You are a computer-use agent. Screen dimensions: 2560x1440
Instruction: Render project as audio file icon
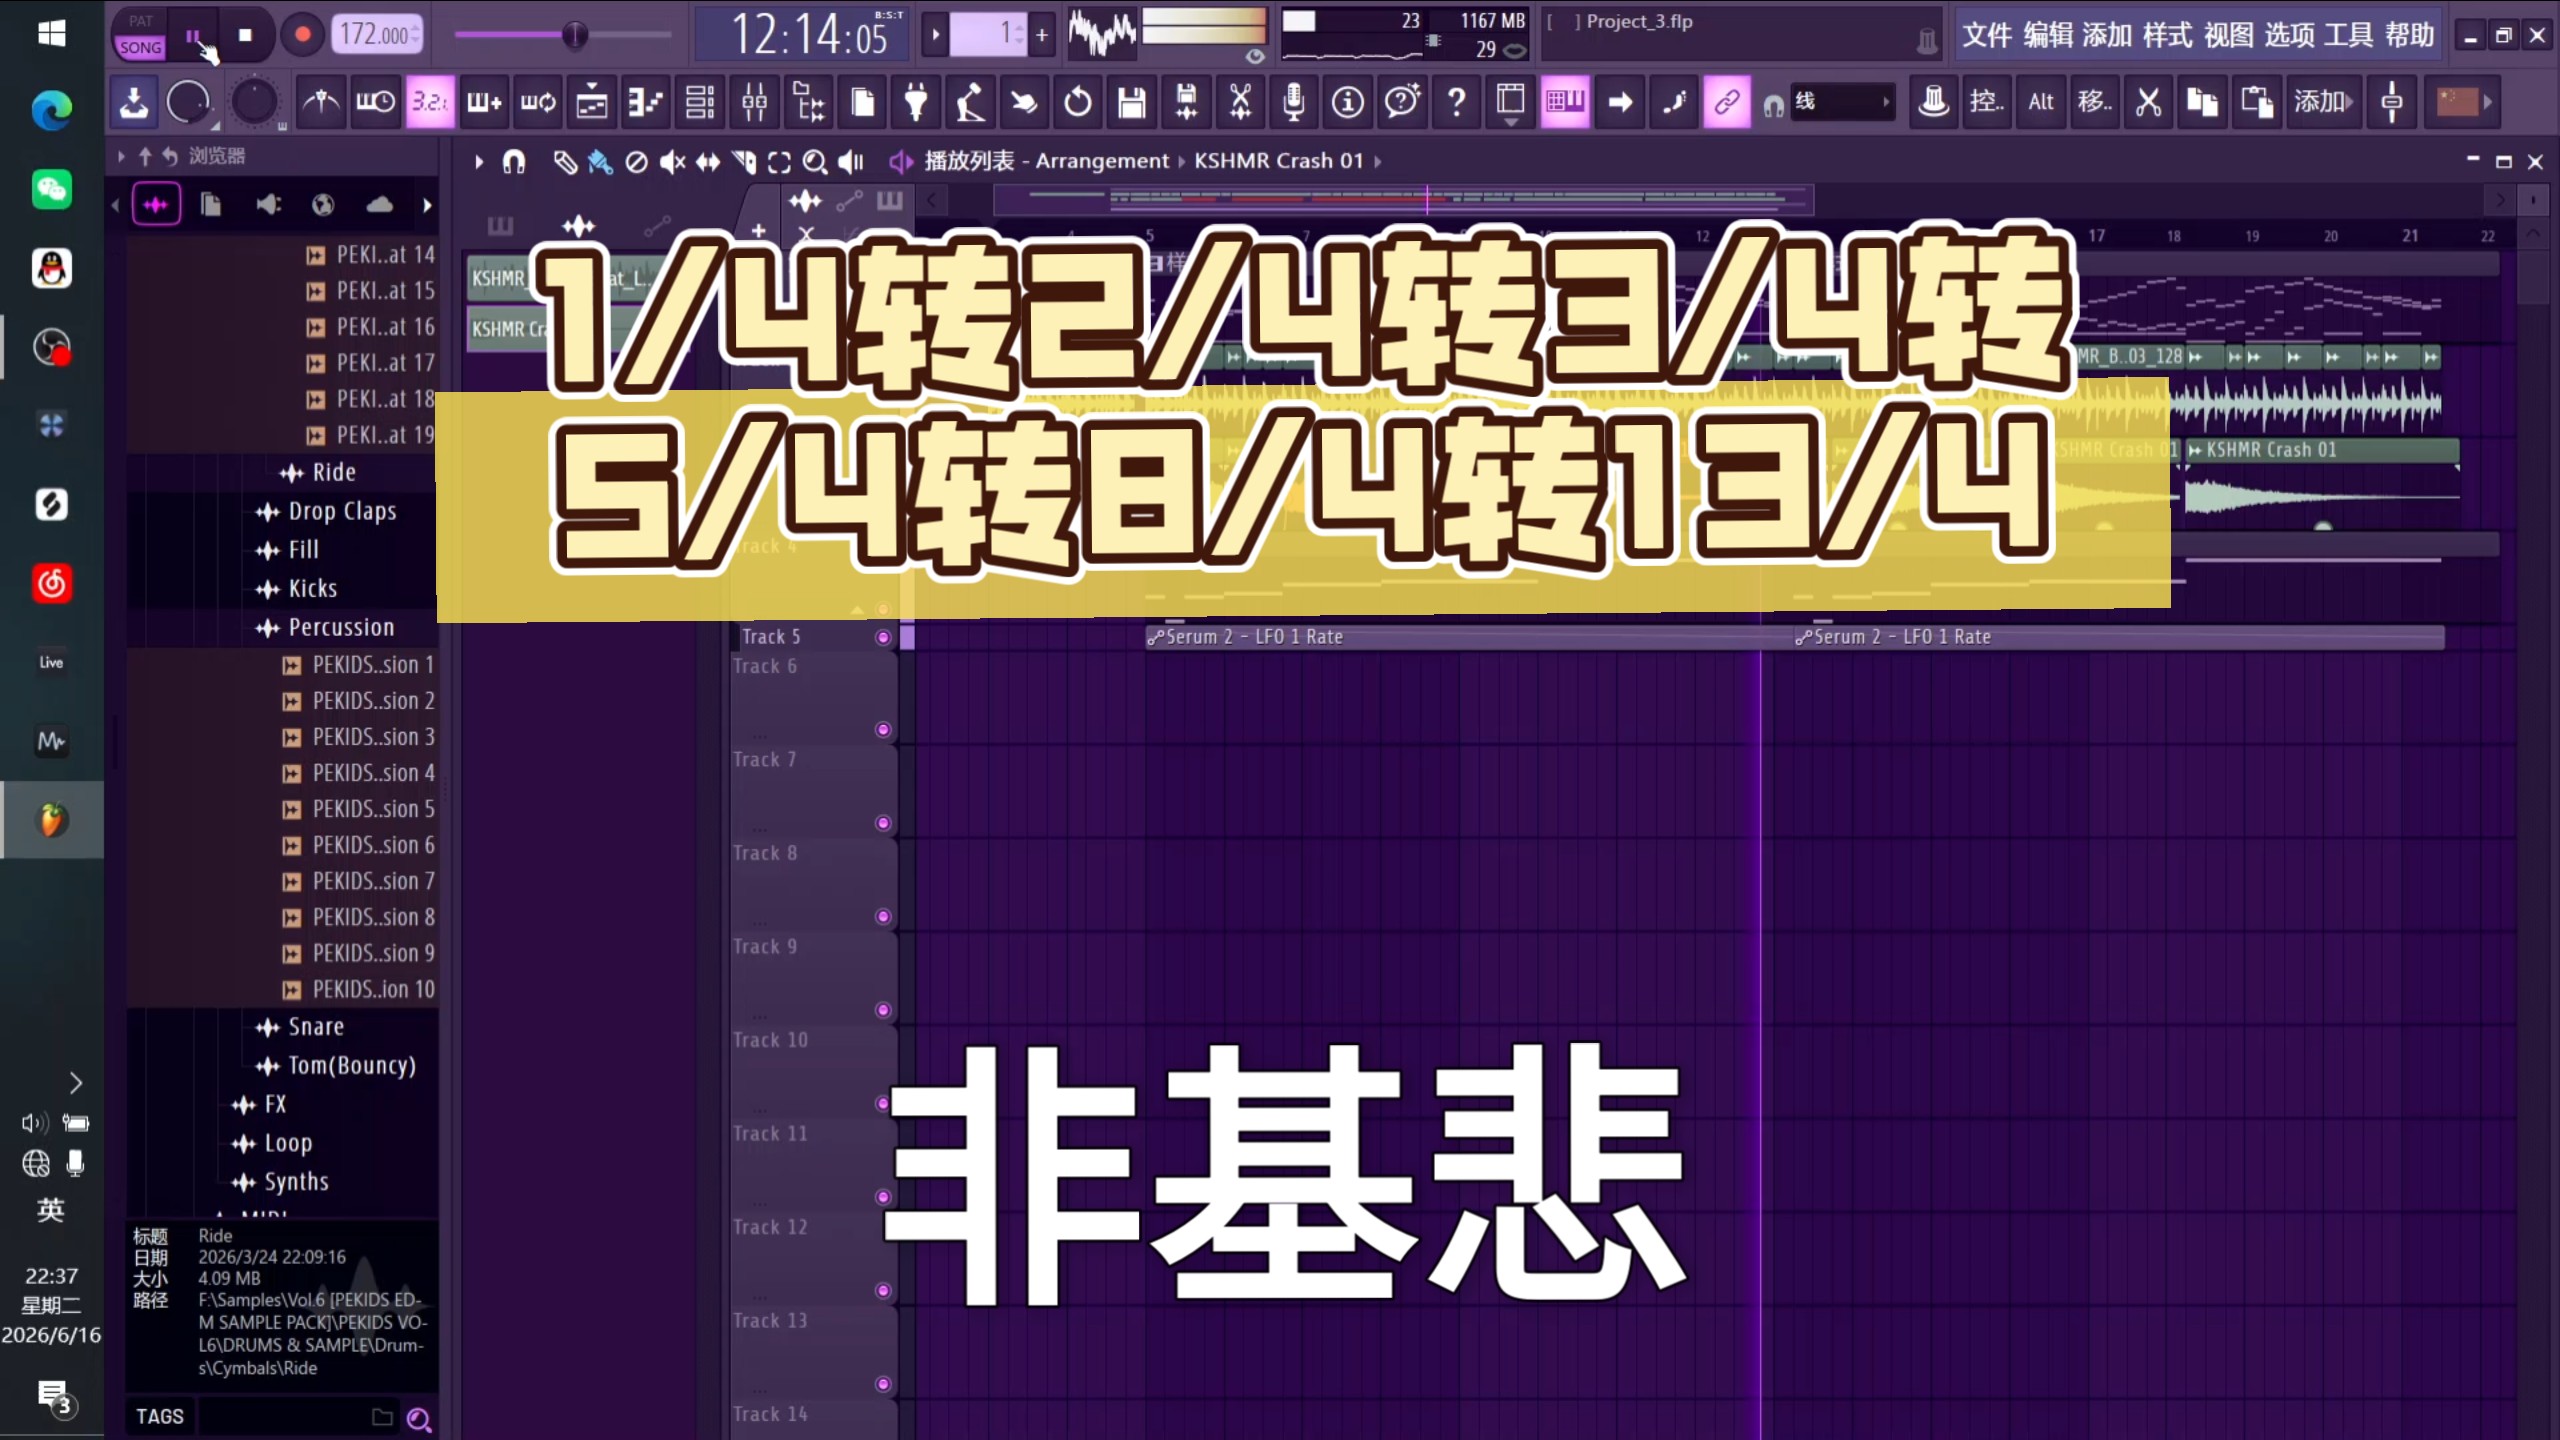pos(1186,101)
